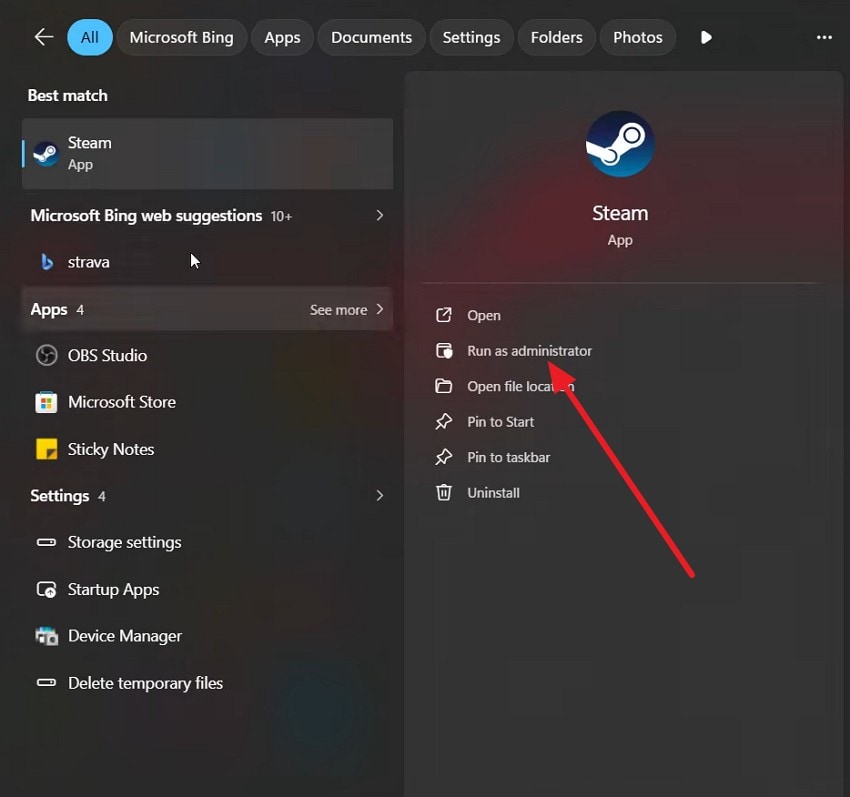The height and width of the screenshot is (797, 850).
Task: Open Steam file location
Action: (520, 387)
